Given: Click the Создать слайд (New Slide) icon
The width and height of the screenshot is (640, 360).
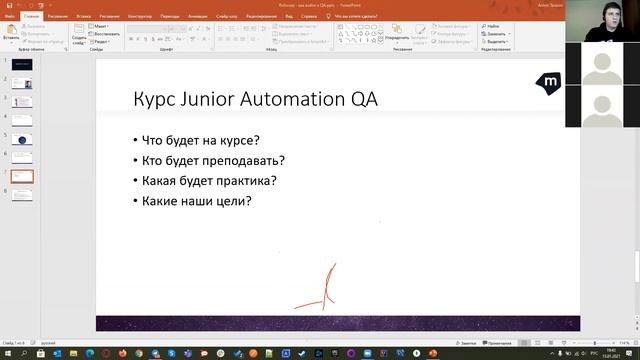Looking at the screenshot, I should (x=79, y=29).
